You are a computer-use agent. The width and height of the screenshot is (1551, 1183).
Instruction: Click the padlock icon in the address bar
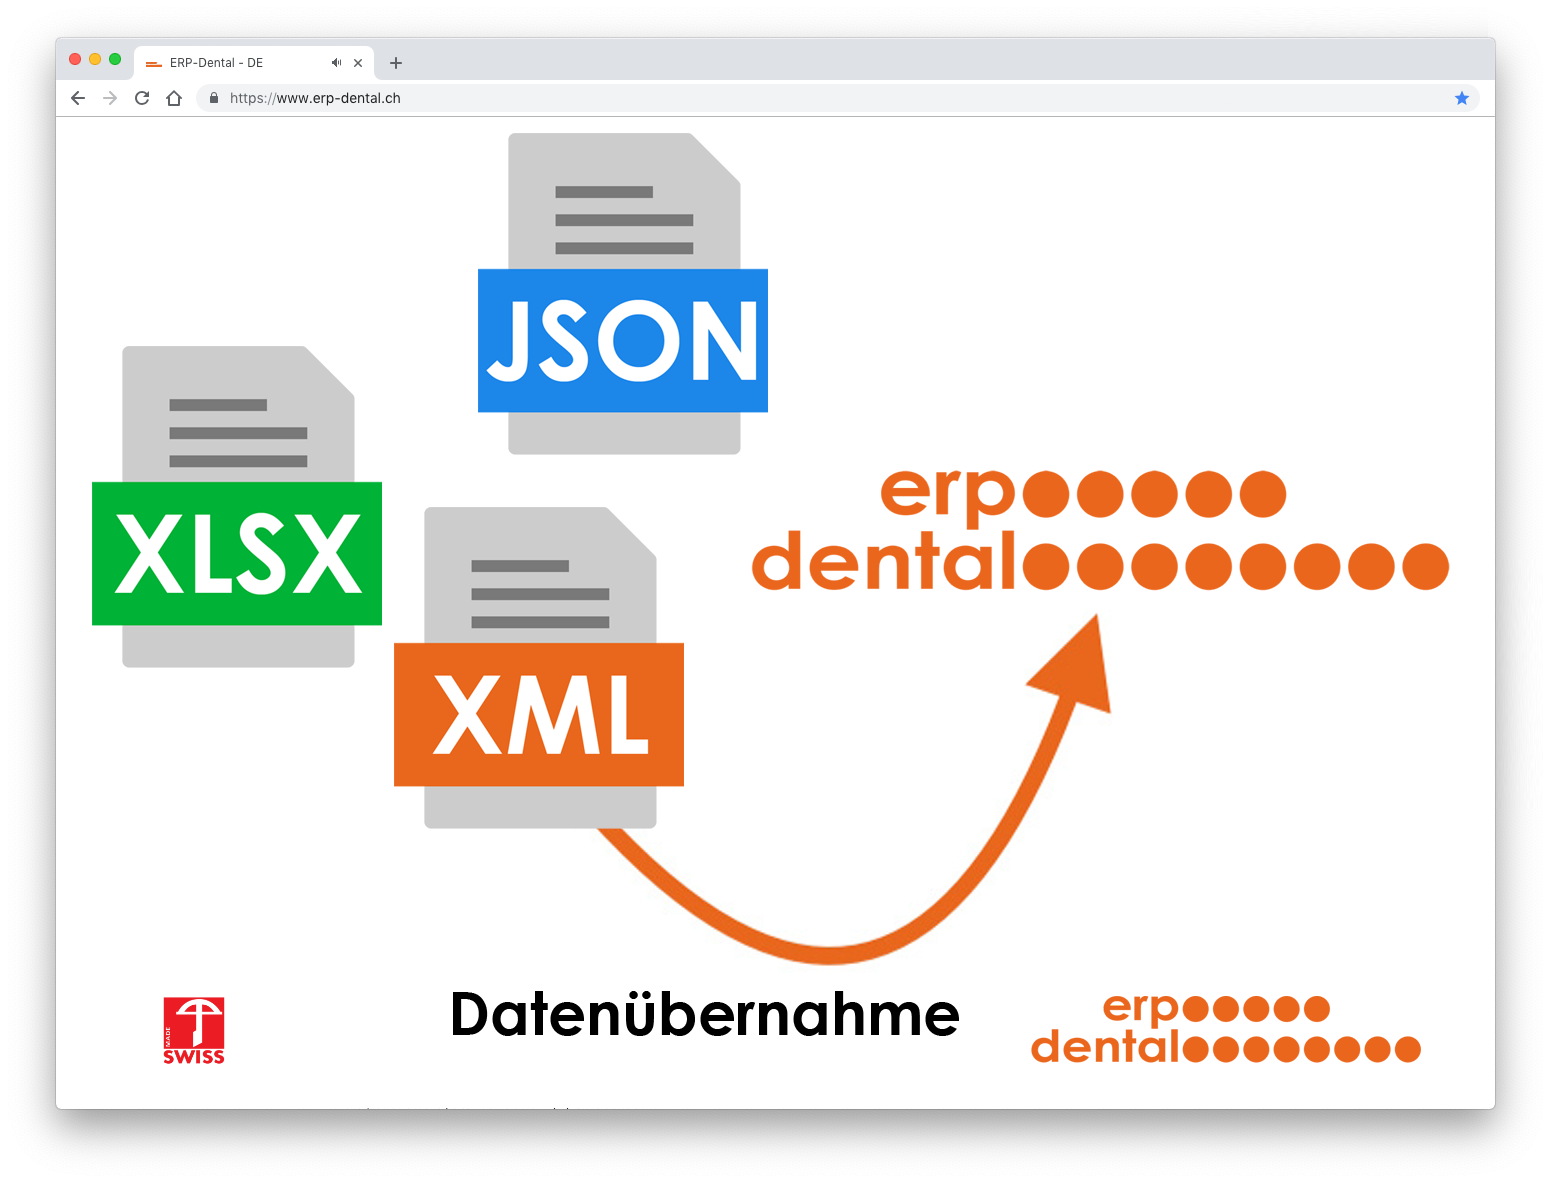[x=213, y=98]
